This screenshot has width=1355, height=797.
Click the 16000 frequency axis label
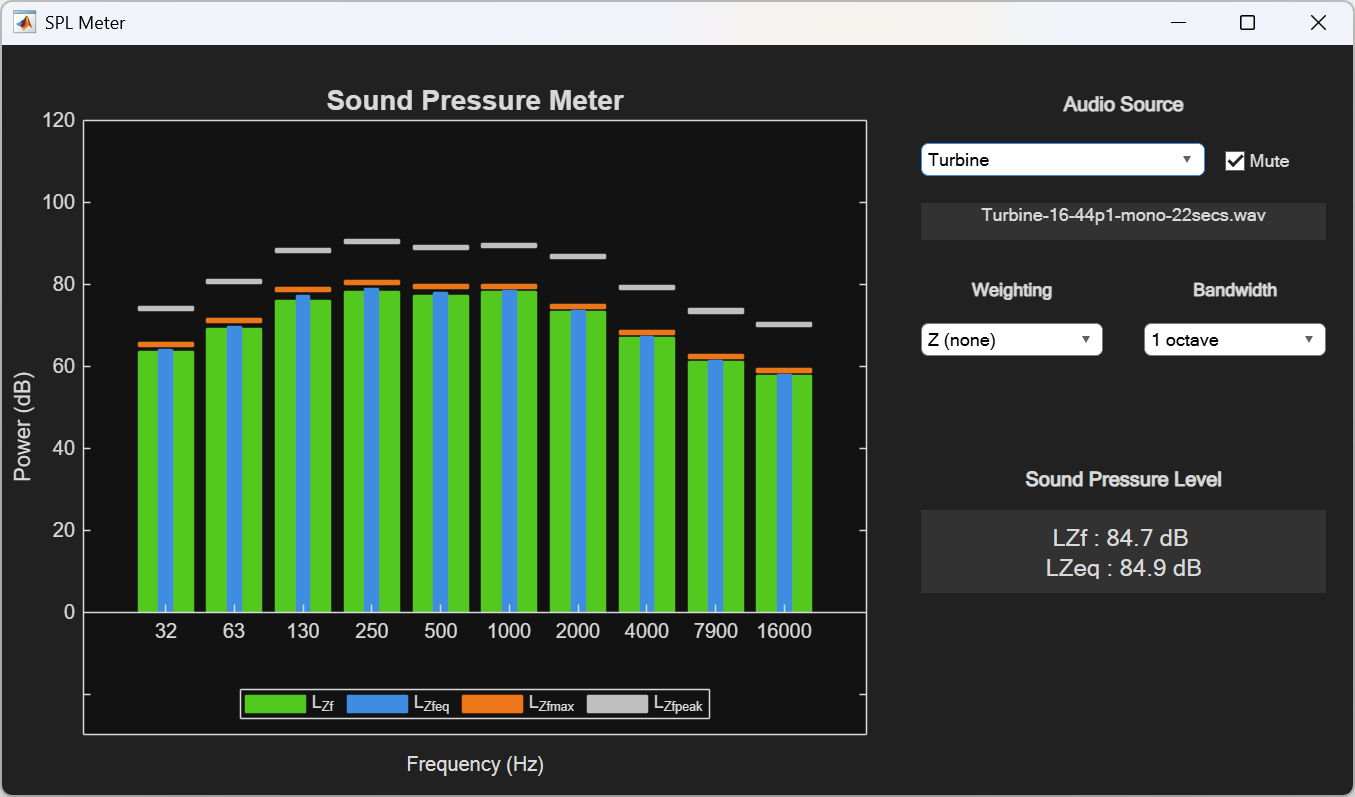pos(784,632)
